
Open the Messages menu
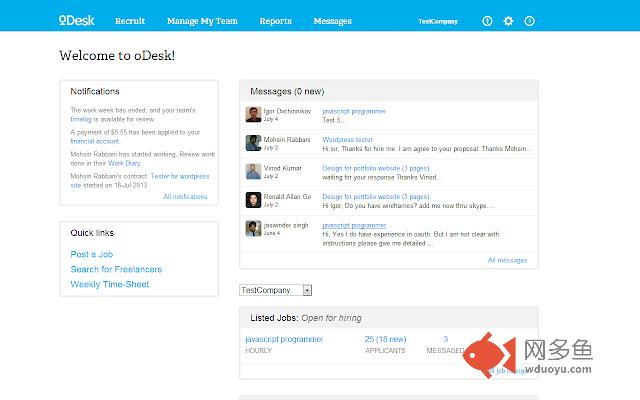tap(332, 21)
